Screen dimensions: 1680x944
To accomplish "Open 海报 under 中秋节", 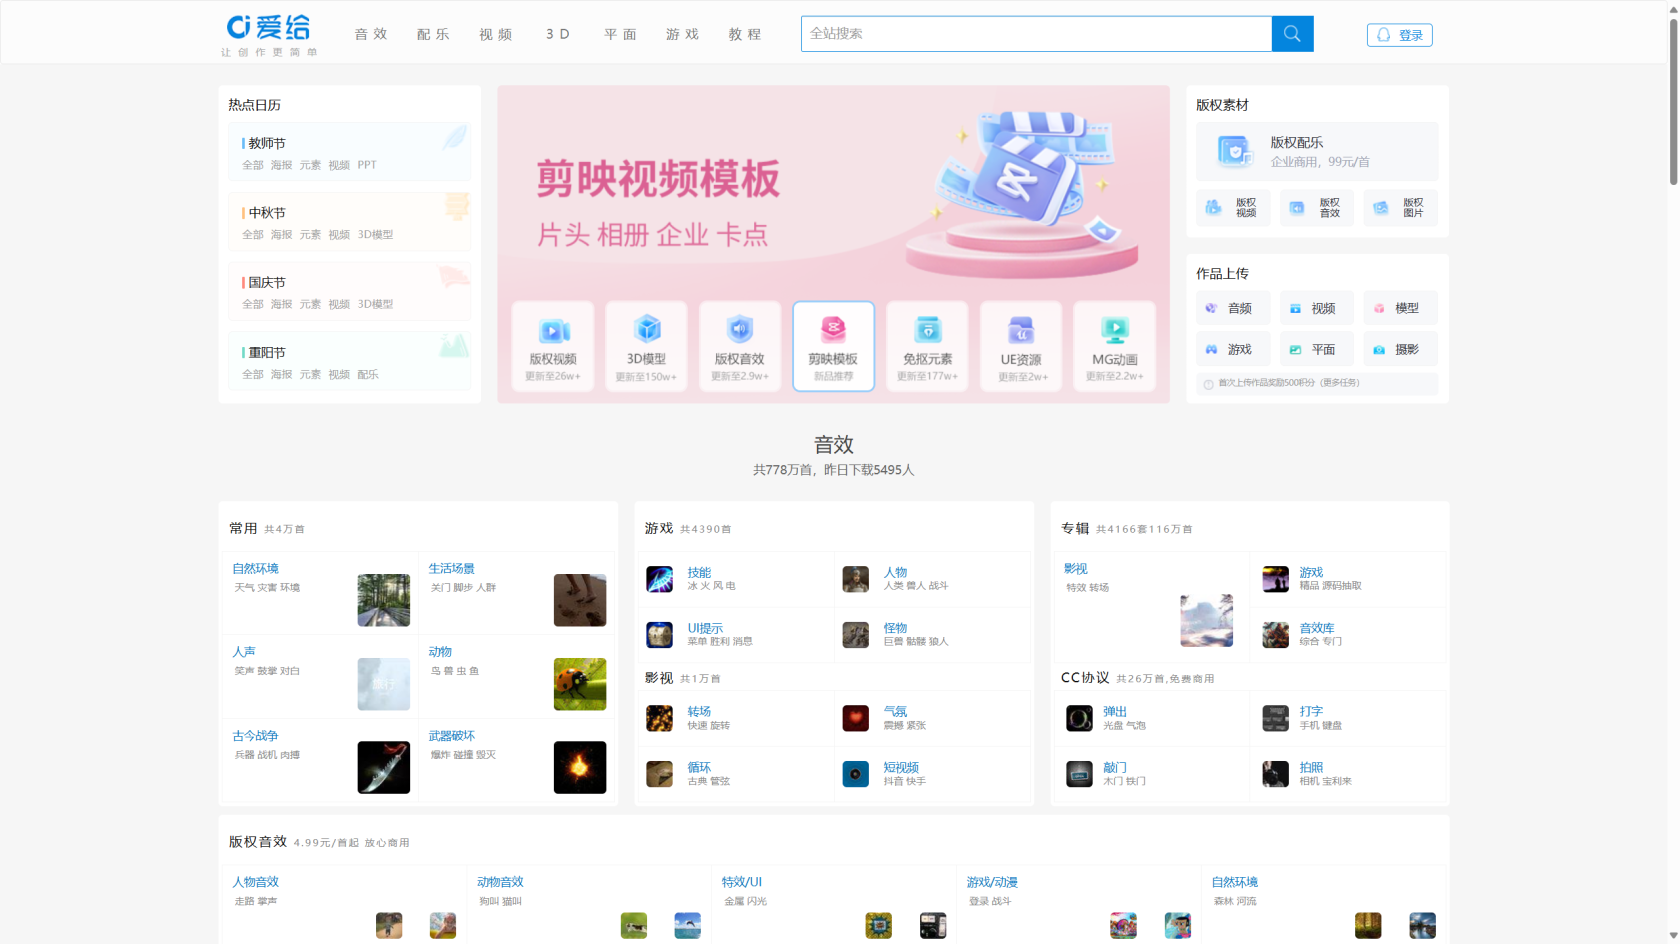I will tap(281, 235).
